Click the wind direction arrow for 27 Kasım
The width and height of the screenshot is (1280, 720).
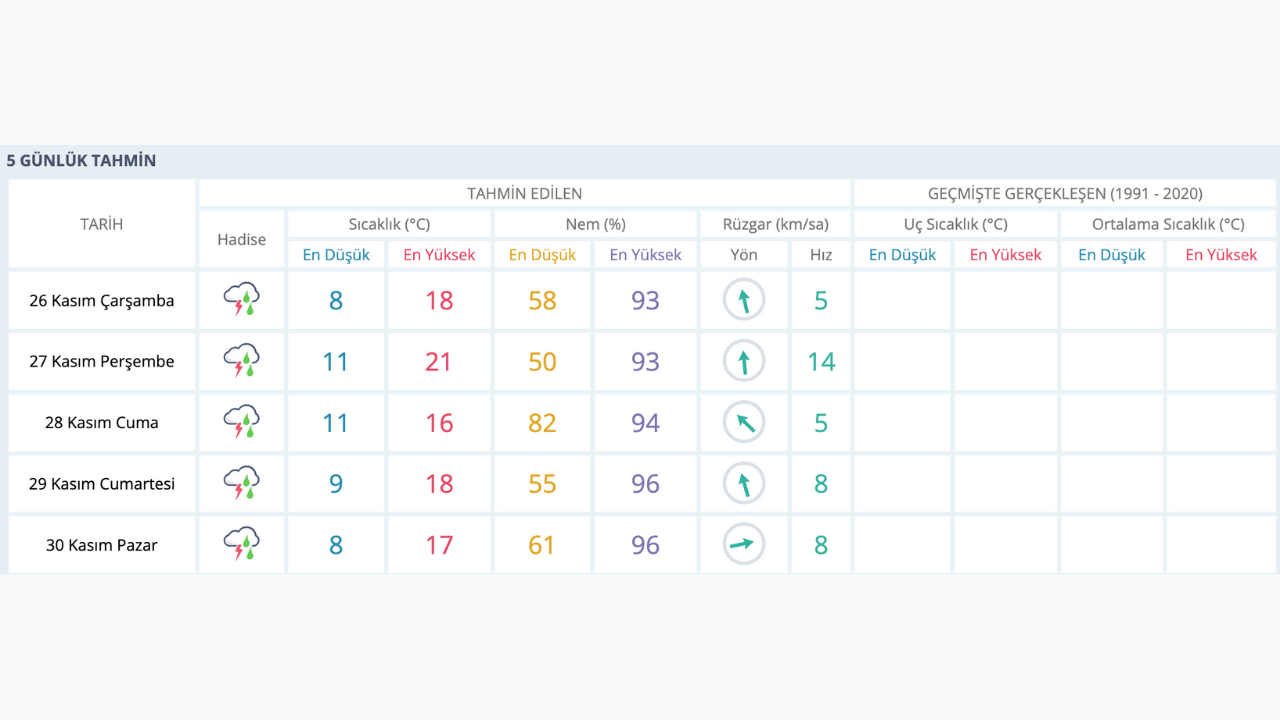tap(744, 361)
